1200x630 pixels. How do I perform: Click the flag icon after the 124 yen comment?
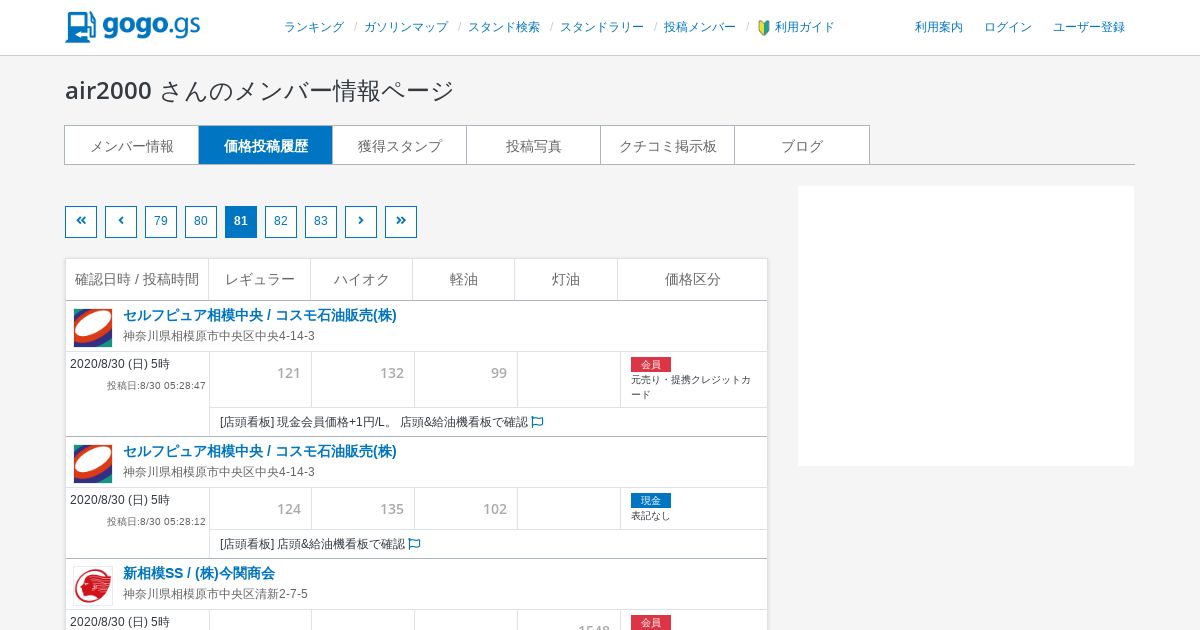[x=414, y=544]
